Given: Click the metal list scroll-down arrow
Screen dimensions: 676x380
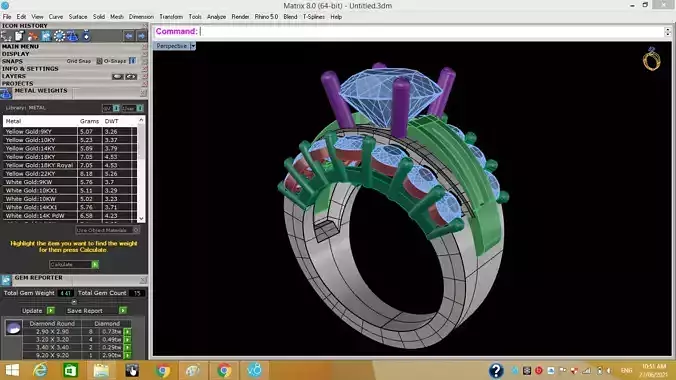Looking at the screenshot, I should [141, 219].
